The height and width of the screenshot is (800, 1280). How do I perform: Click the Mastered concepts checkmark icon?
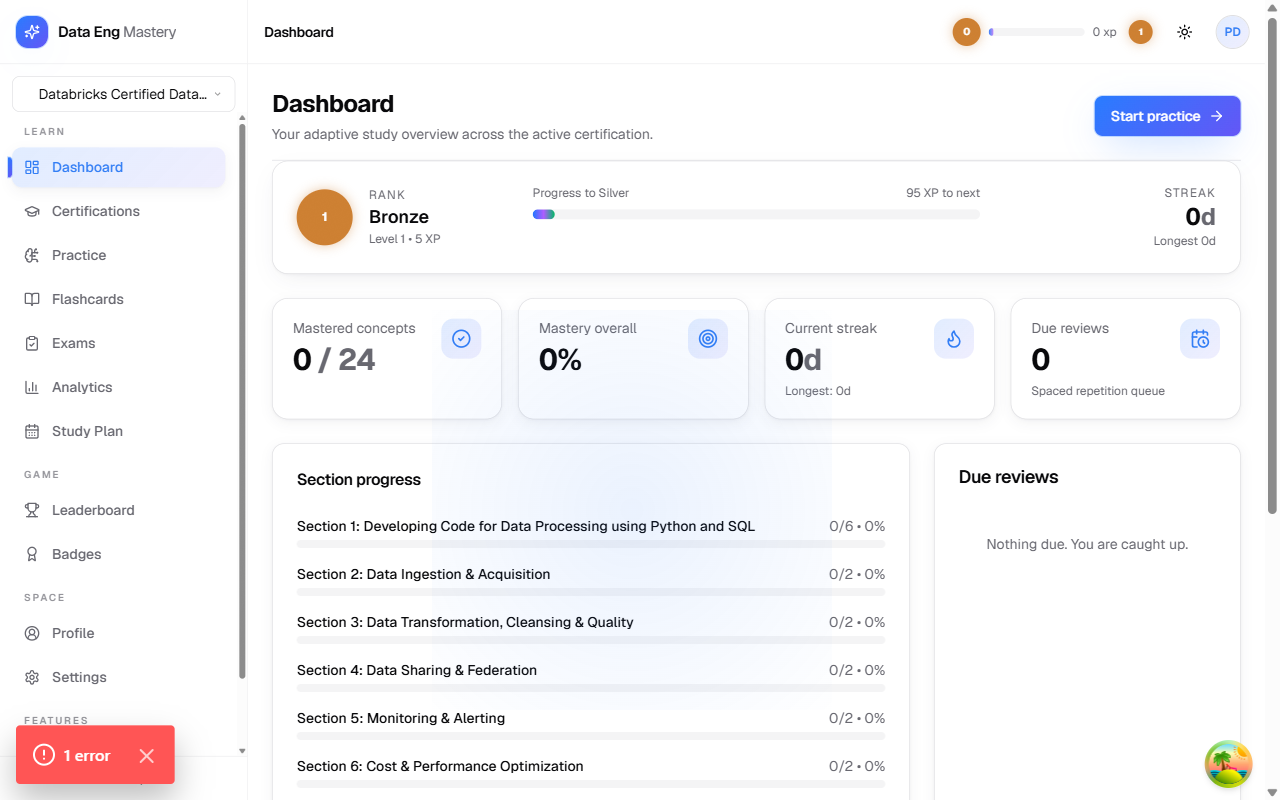[461, 339]
